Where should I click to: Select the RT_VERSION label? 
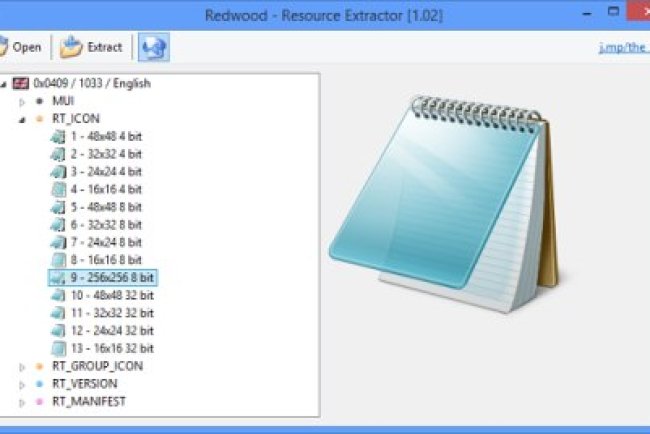[85, 383]
